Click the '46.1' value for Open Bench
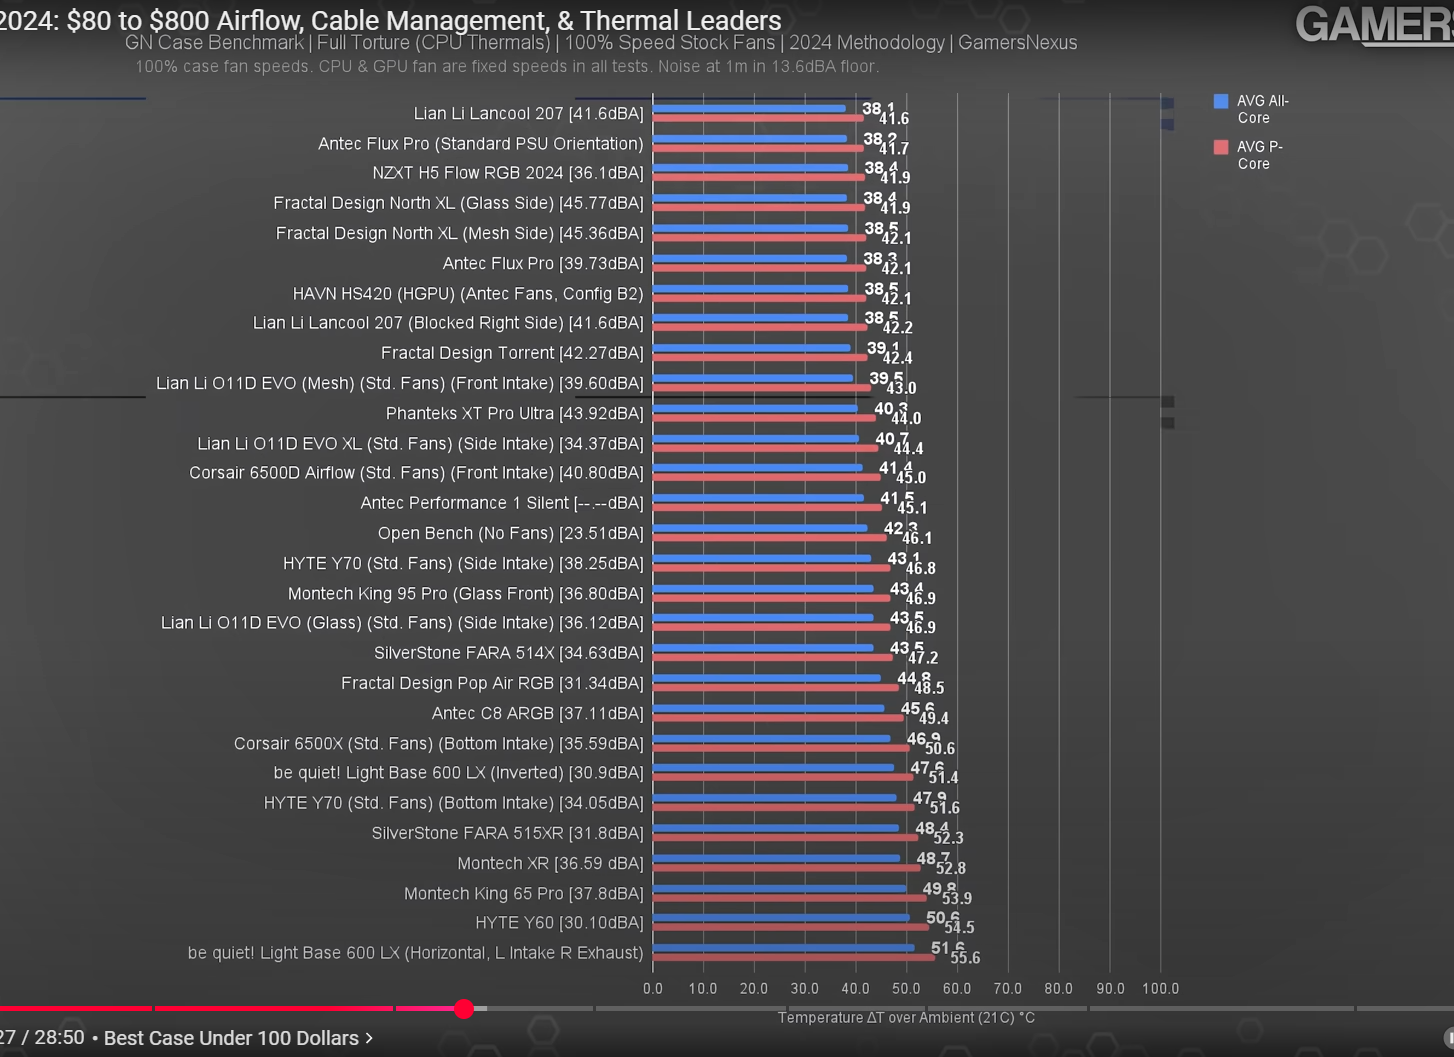The image size is (1454, 1057). coord(917,538)
